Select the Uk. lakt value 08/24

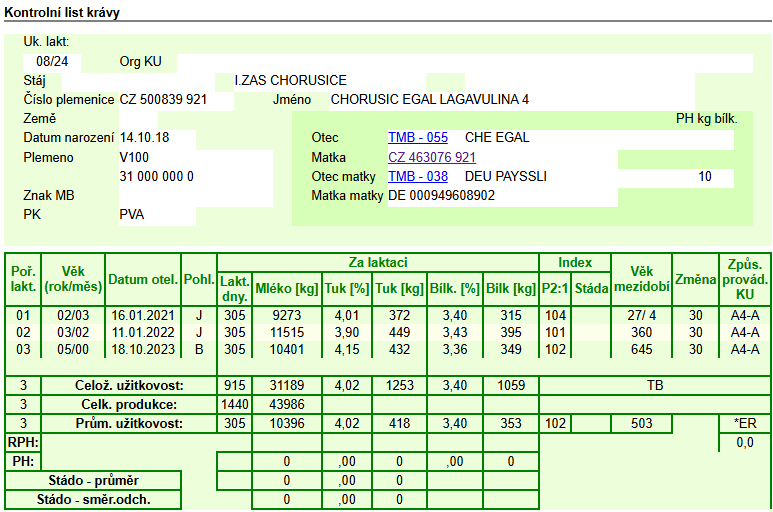[x=52, y=62]
